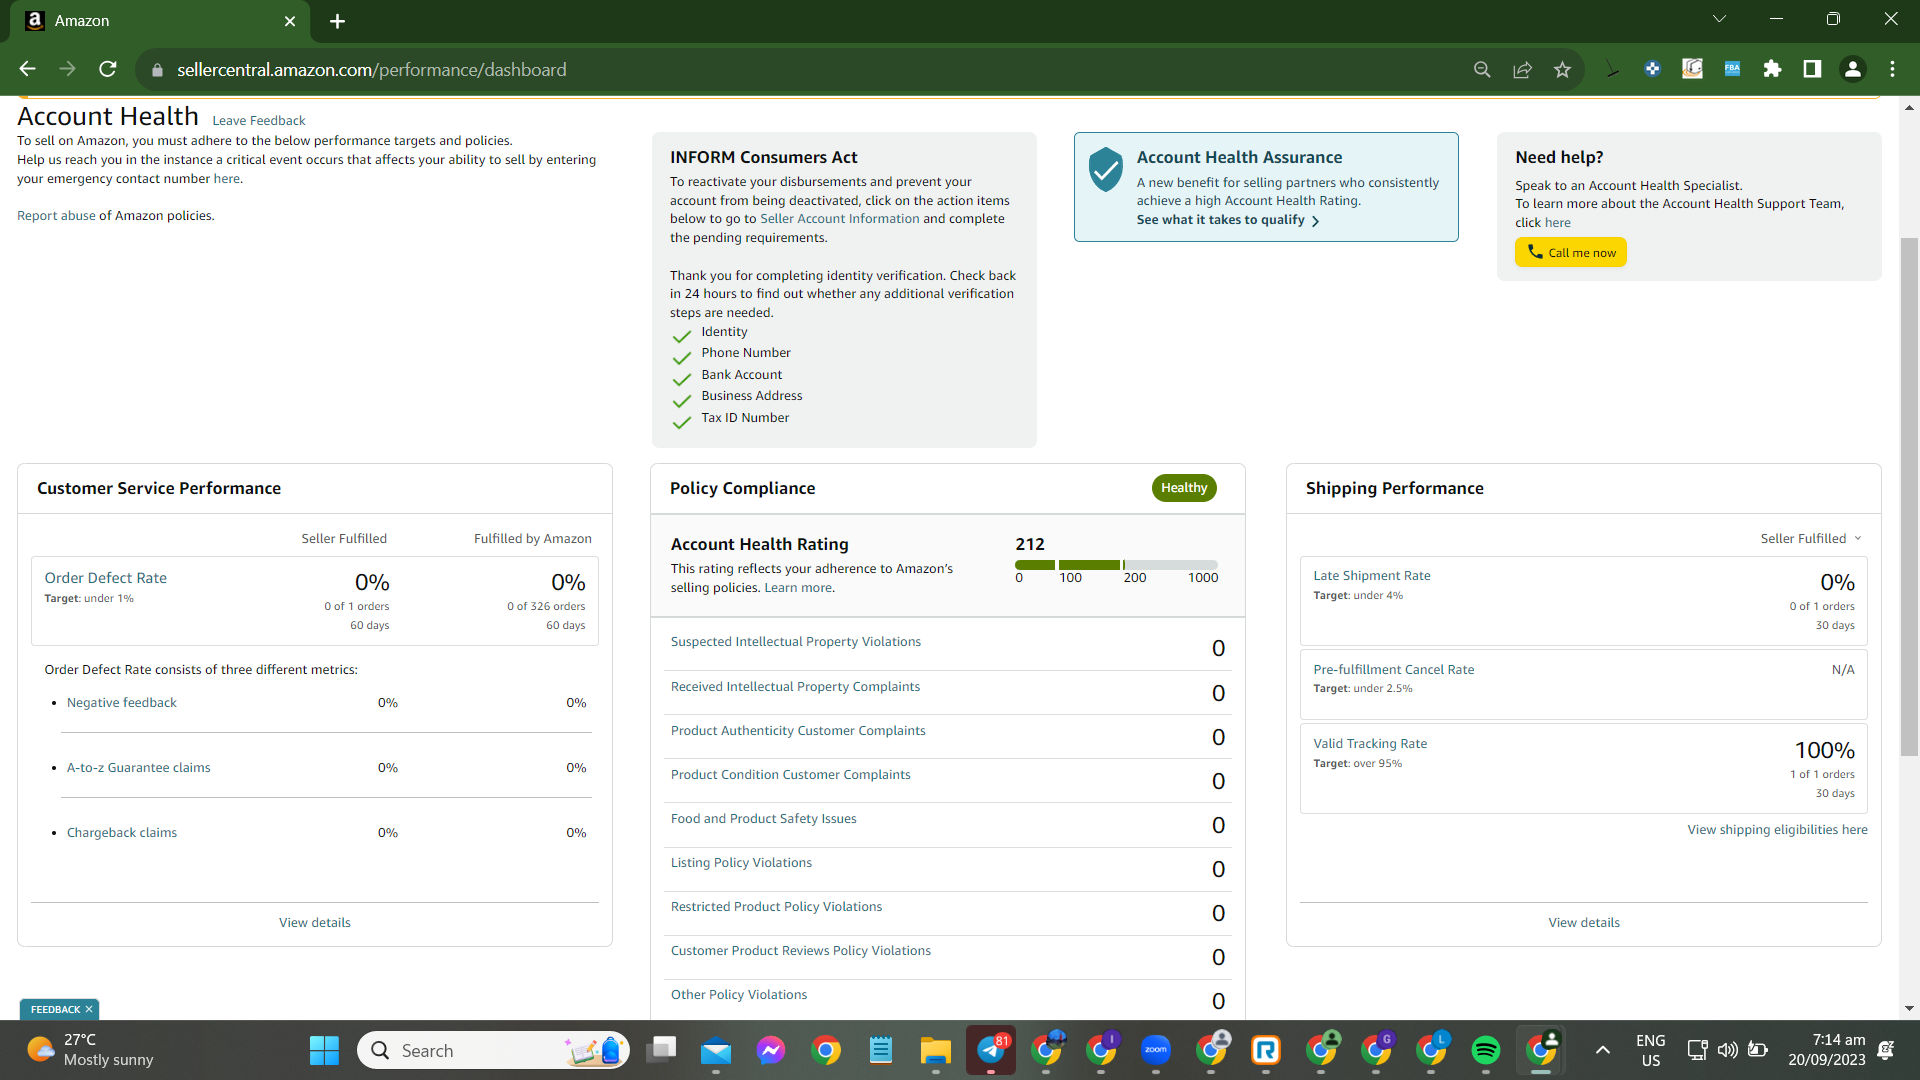
Task: Close the FEEDBACK tab with its X
Action: pos(89,1010)
